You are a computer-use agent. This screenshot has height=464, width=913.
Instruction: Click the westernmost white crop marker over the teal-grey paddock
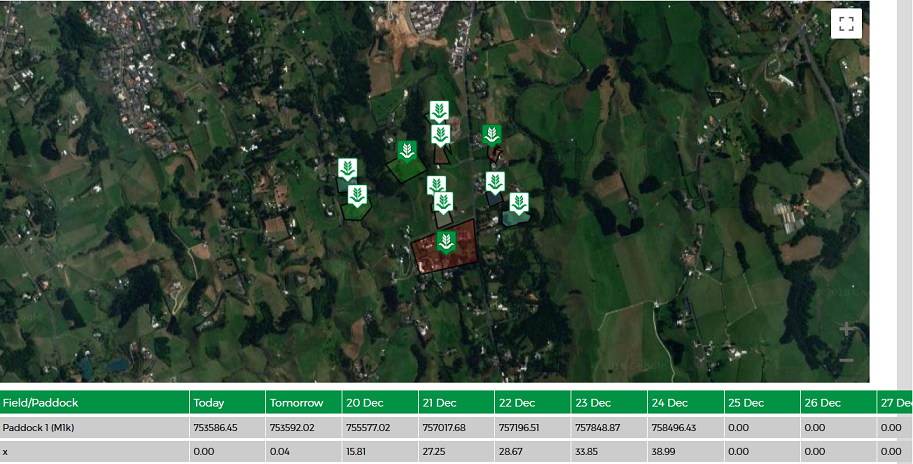click(x=348, y=170)
